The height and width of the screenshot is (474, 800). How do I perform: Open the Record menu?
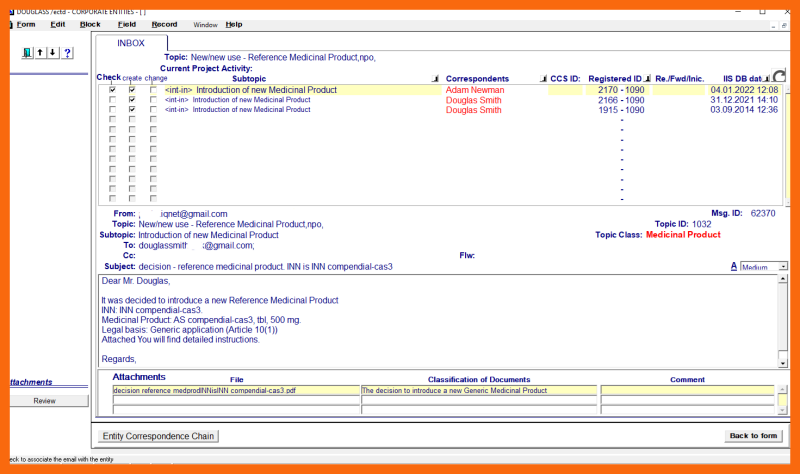(164, 23)
